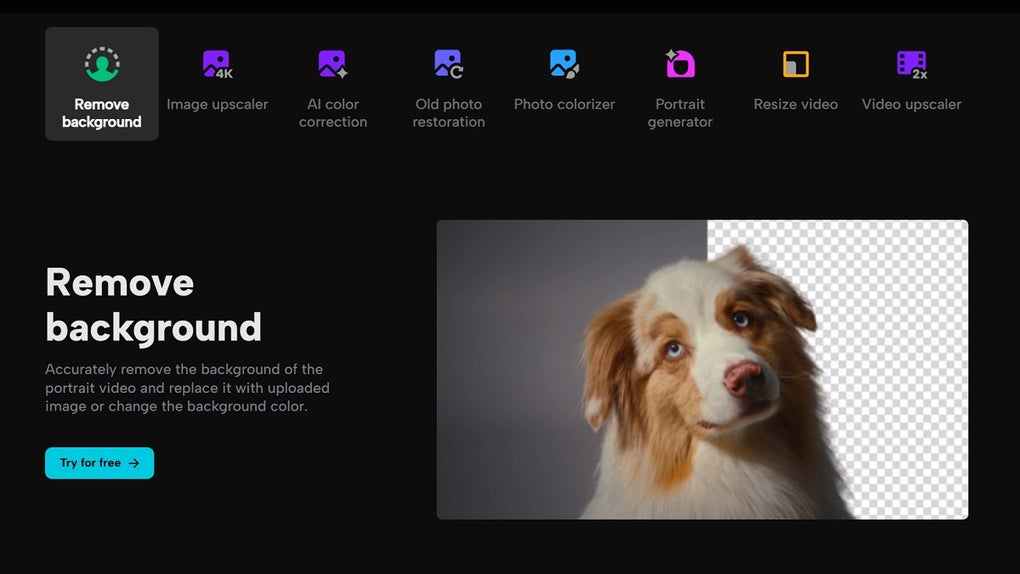
Task: Choose the Old photo restoration icon
Action: tap(448, 64)
